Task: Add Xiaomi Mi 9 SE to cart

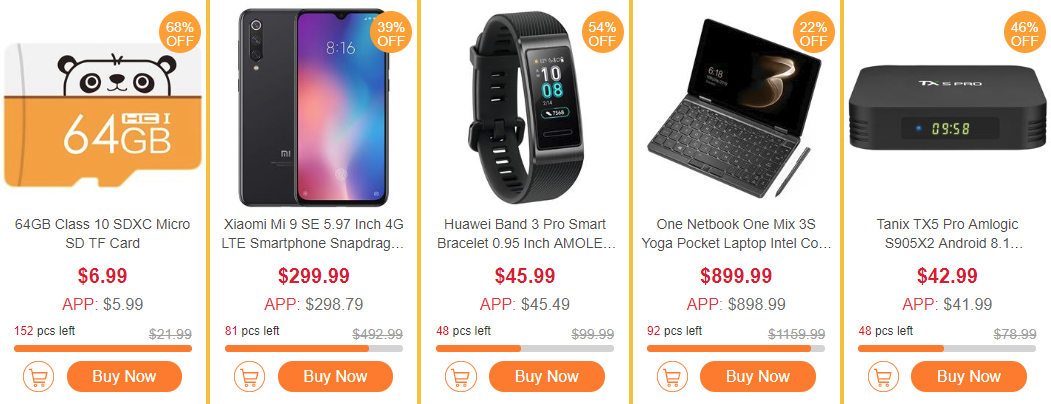Action: click(249, 377)
